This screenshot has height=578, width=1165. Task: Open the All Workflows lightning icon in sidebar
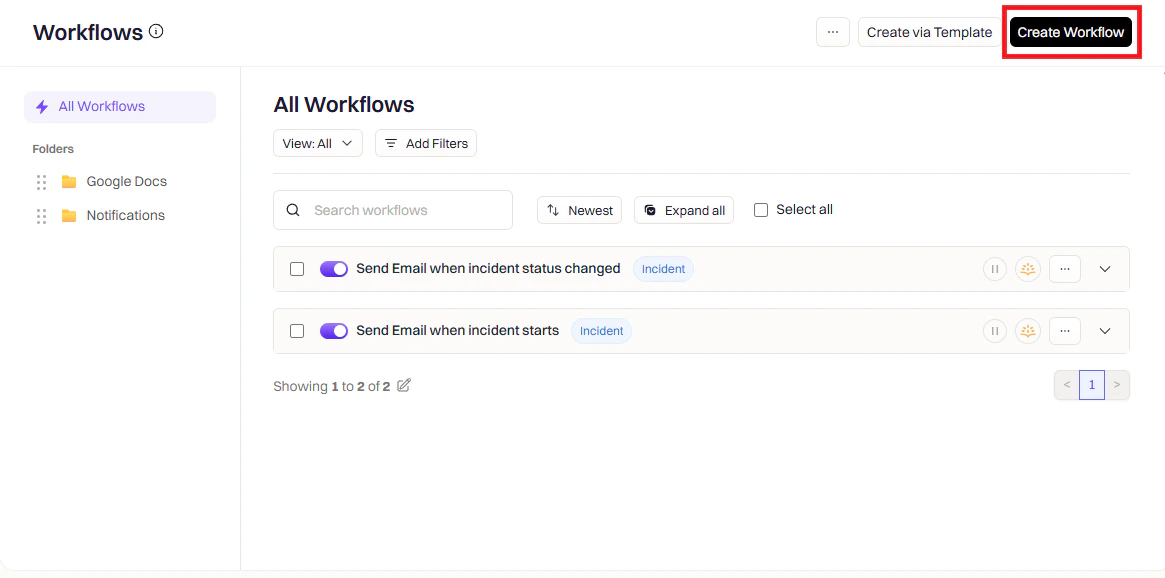40,106
